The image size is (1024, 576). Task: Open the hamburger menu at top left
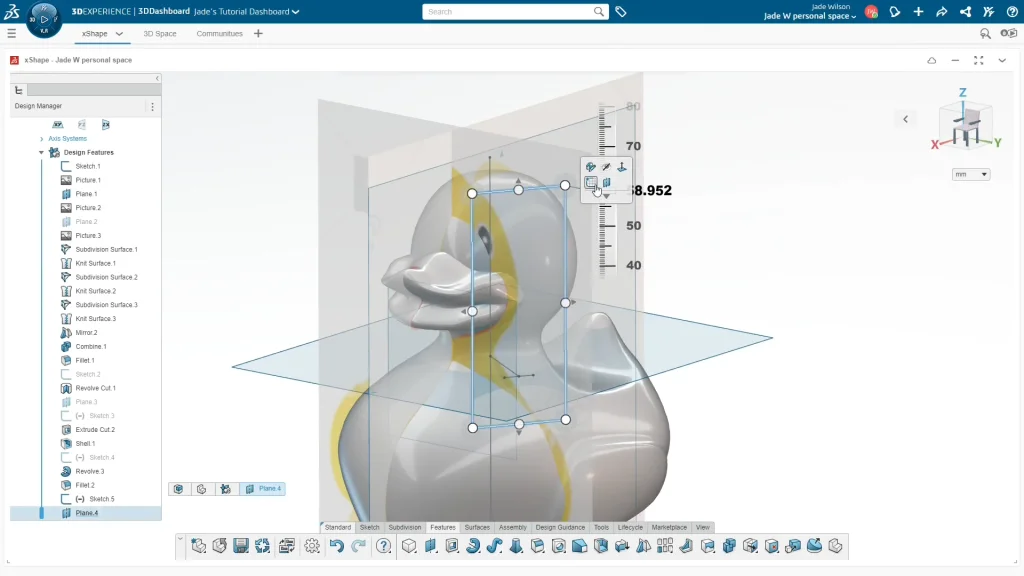12,33
